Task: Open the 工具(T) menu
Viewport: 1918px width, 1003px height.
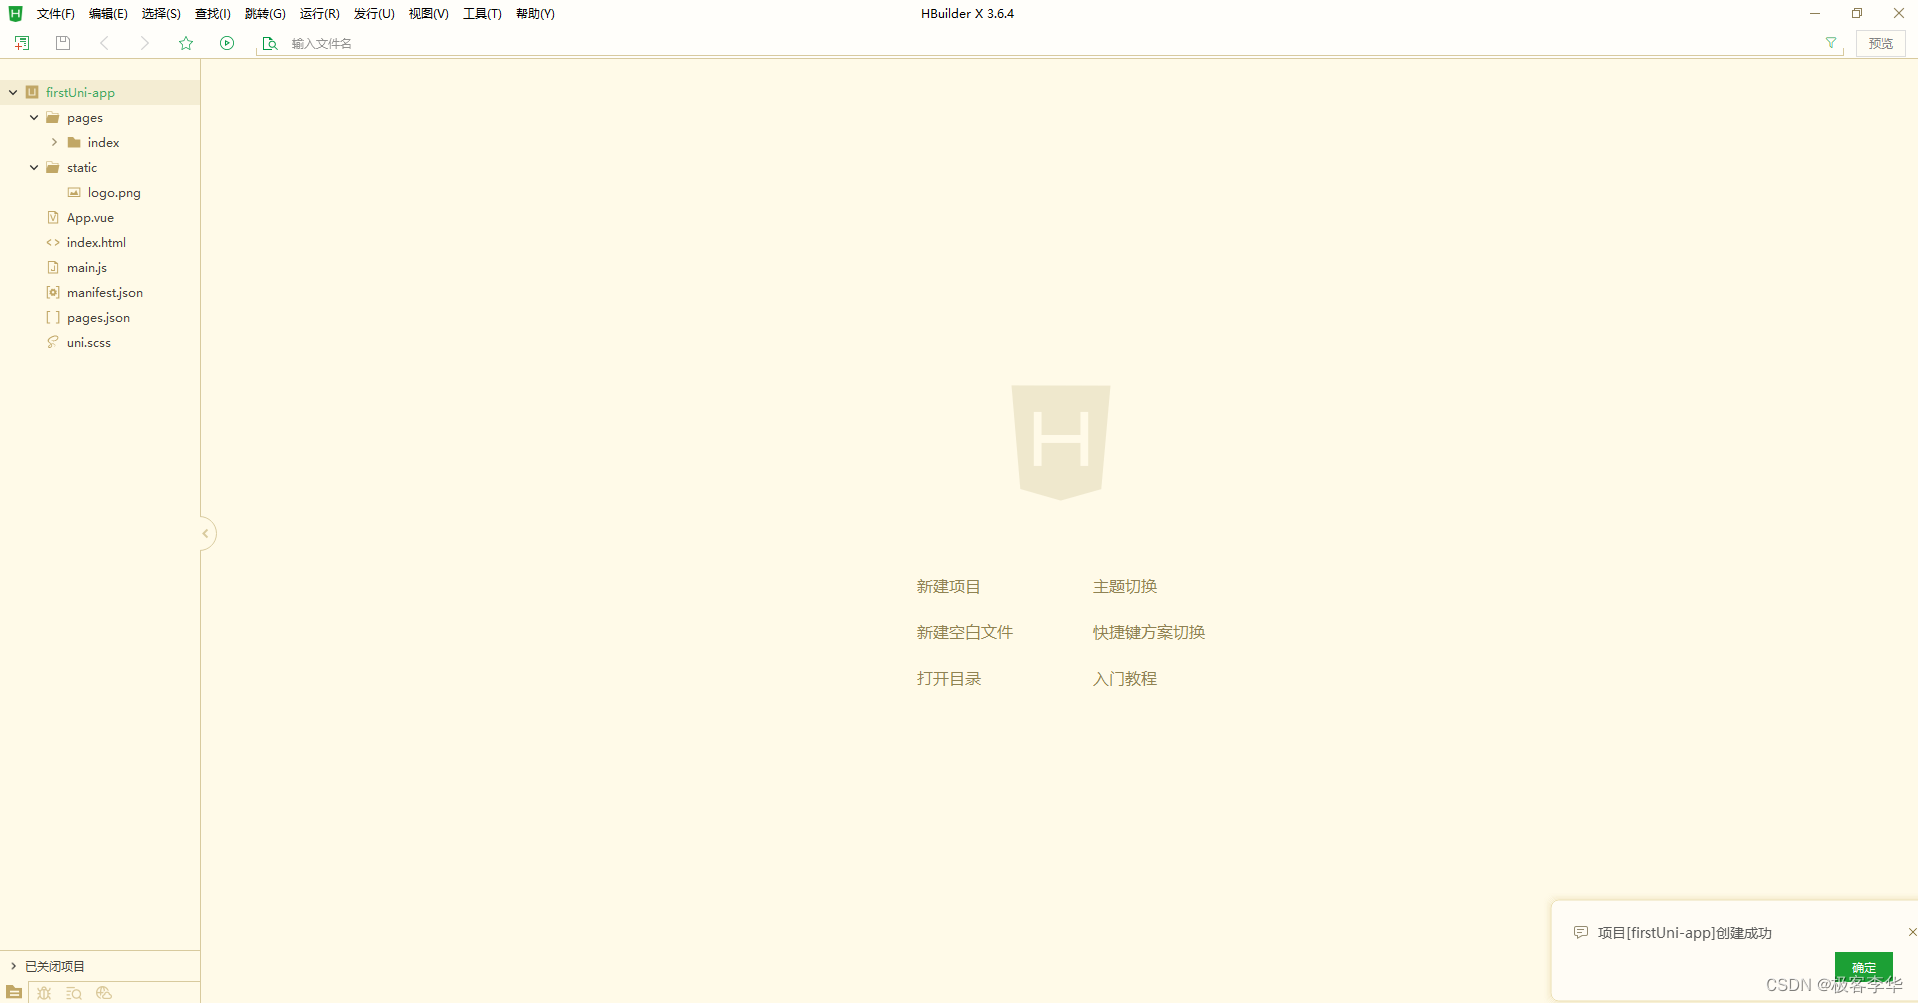Action: [482, 14]
